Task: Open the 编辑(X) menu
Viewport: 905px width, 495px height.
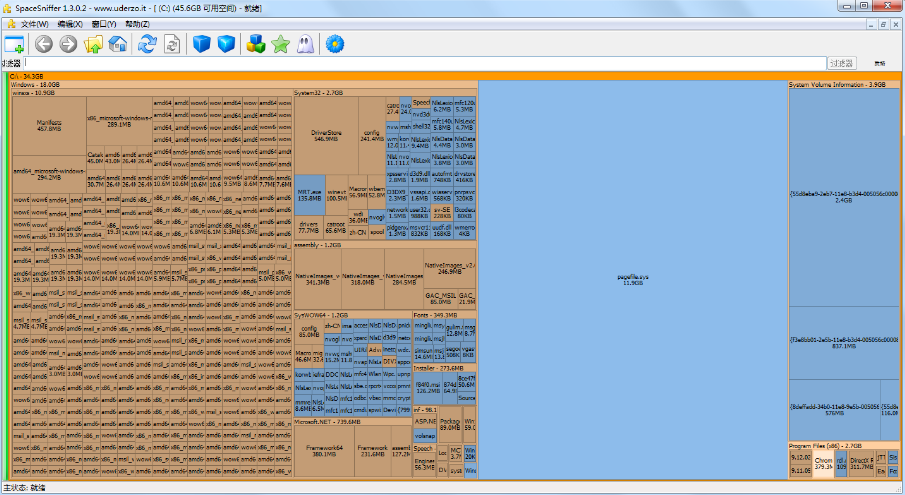Action: click(x=70, y=24)
